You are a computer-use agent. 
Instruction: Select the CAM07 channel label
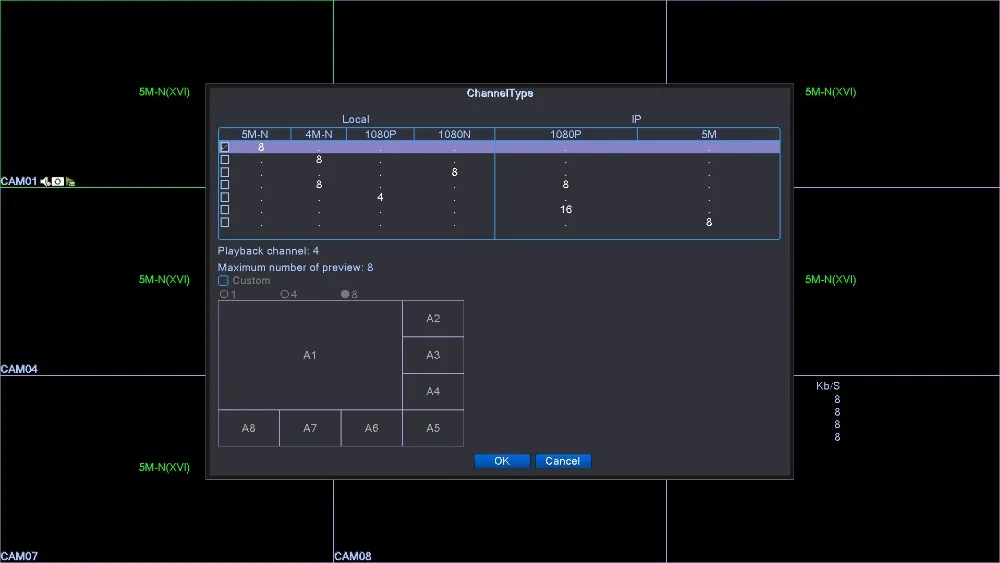coord(19,557)
